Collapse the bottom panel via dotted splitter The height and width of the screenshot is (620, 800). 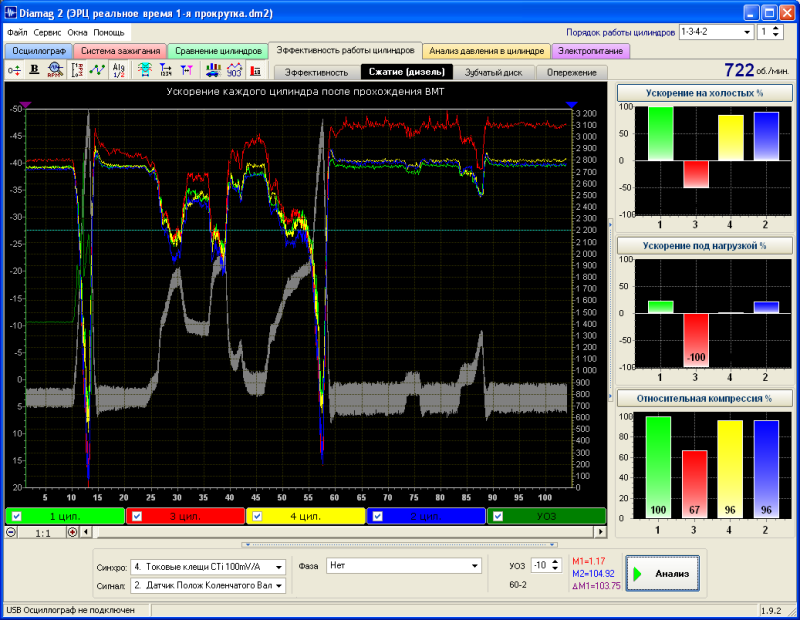[400, 544]
